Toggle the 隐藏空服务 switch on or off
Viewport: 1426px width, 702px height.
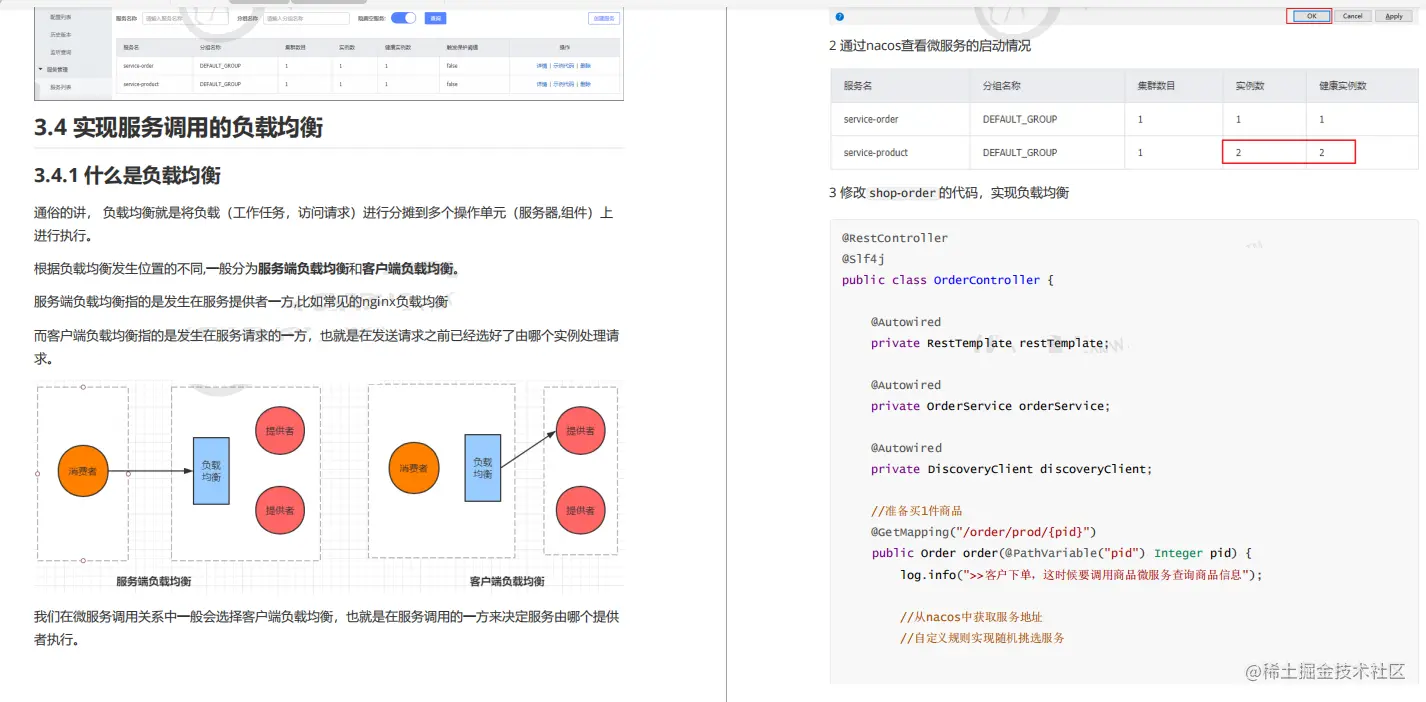point(402,18)
